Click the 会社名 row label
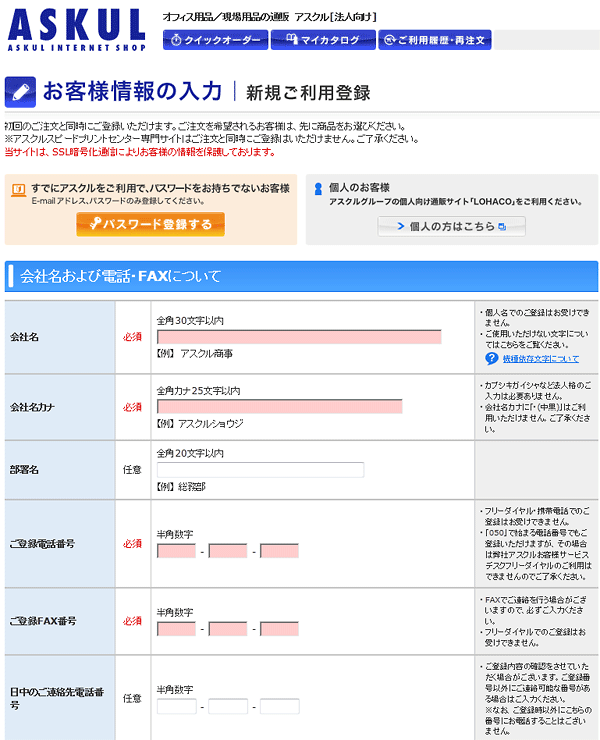Image resolution: width=600 pixels, height=740 pixels. point(25,337)
